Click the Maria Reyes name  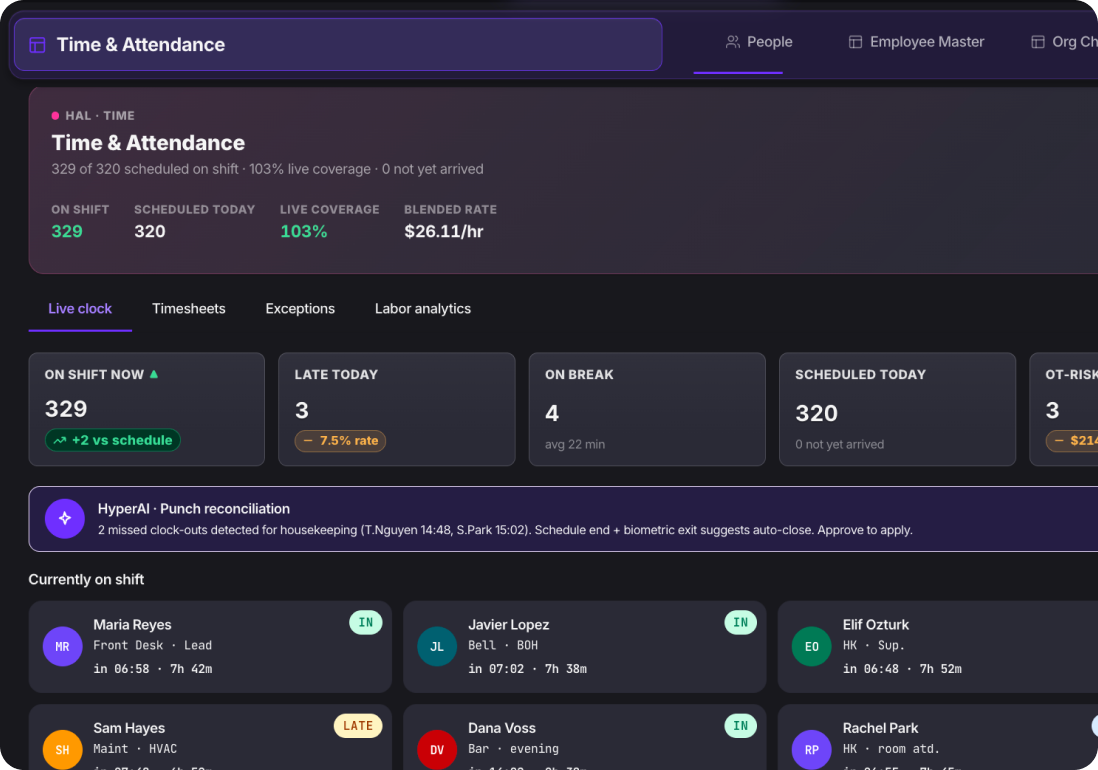[132, 624]
